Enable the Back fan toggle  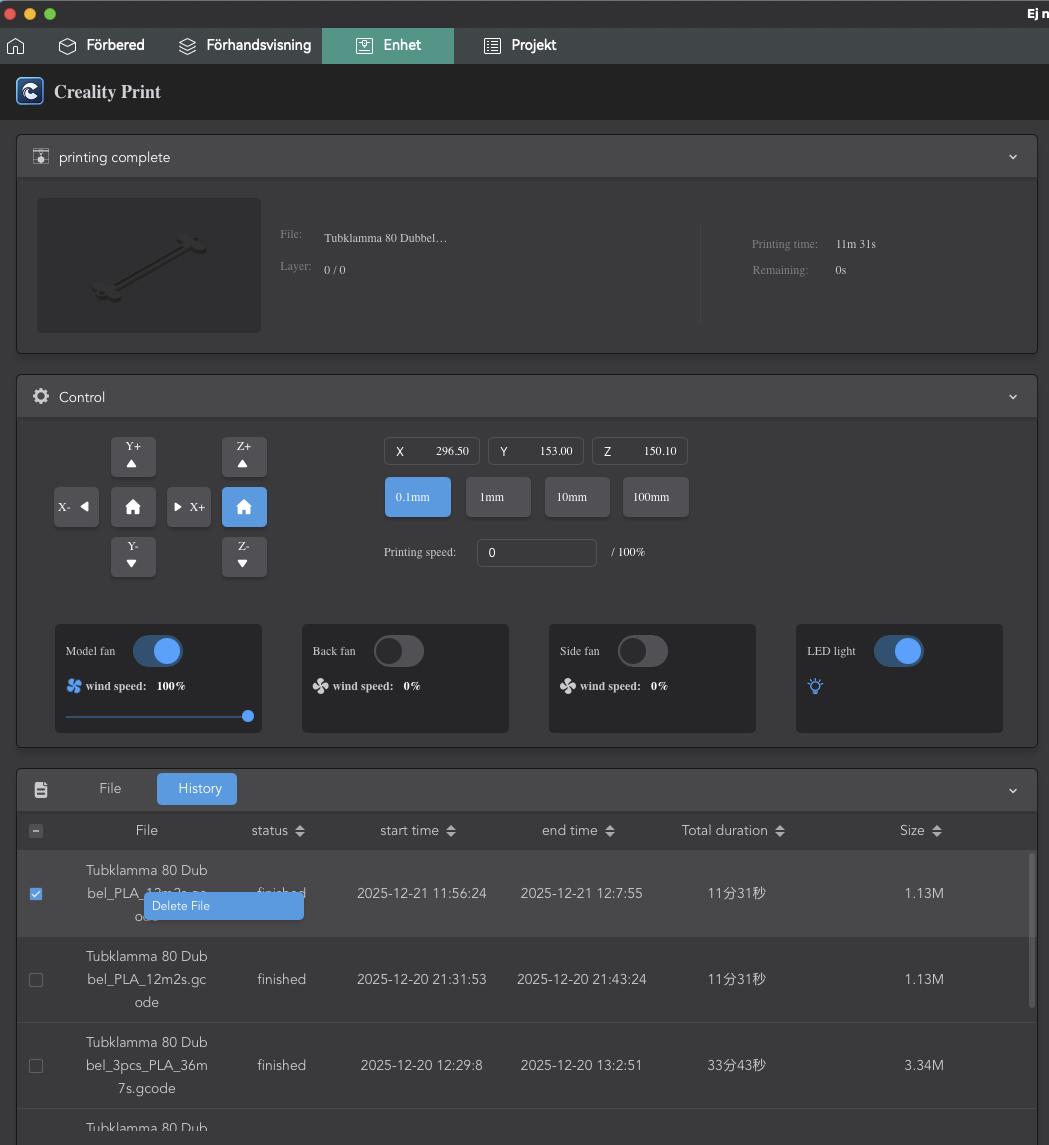pos(398,651)
